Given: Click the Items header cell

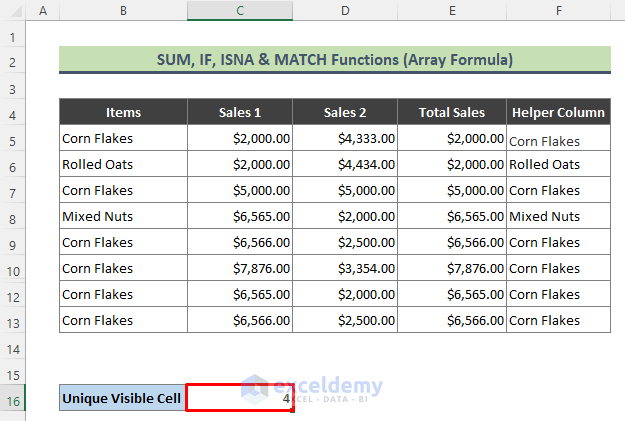Looking at the screenshot, I should [x=123, y=112].
